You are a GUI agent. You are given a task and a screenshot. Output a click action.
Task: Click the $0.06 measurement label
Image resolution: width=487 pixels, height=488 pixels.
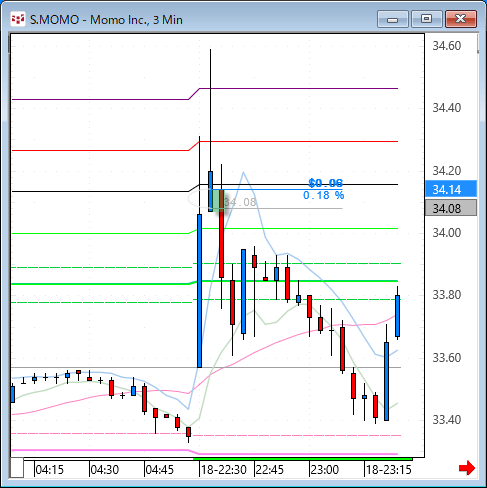point(326,183)
